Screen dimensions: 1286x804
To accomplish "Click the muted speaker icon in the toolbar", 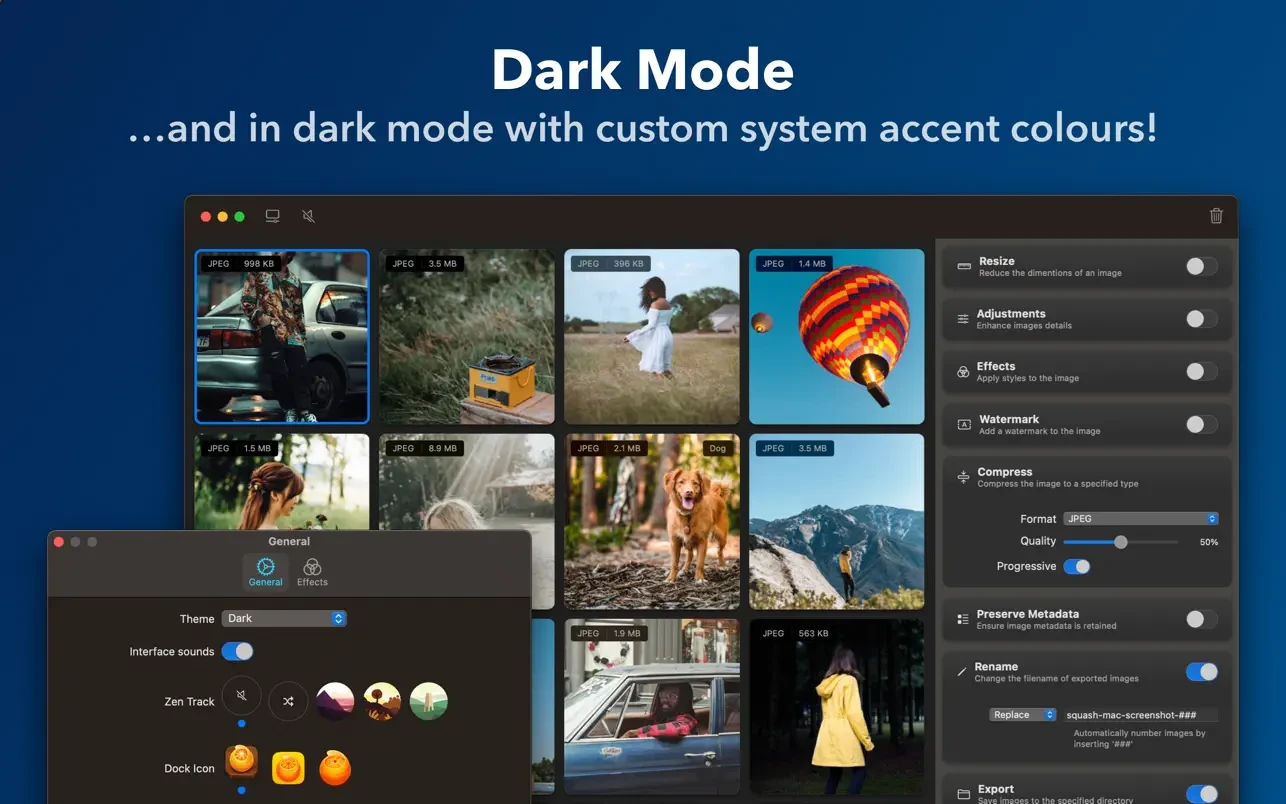I will click(x=308, y=216).
